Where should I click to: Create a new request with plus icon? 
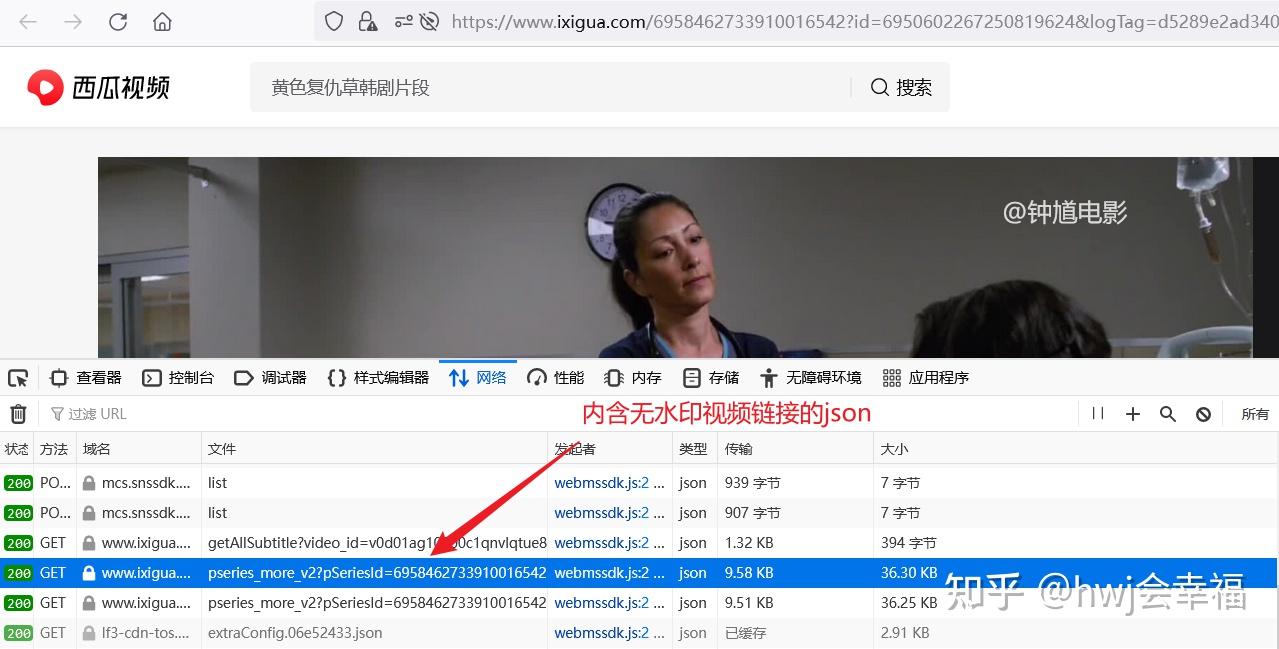1132,413
